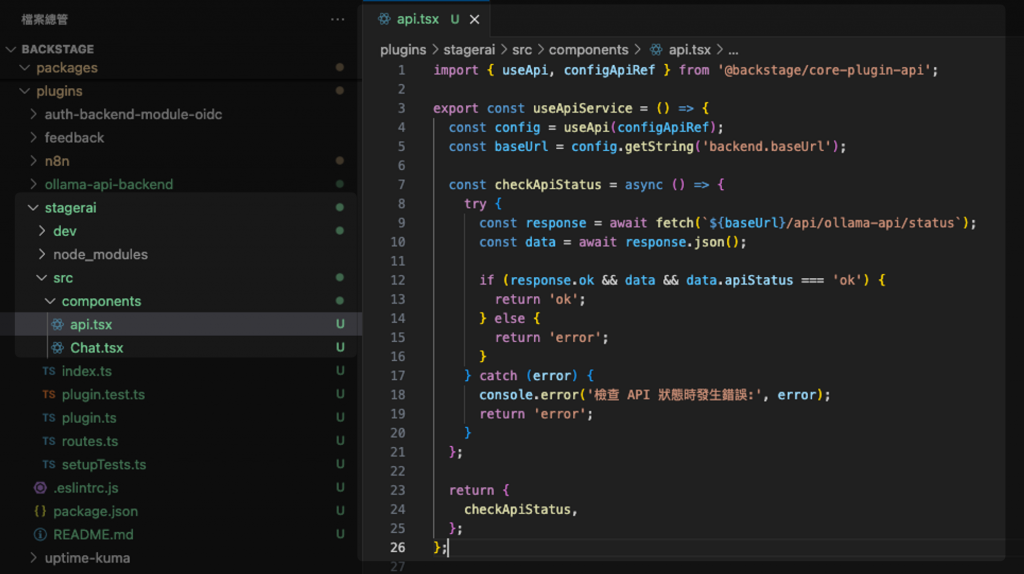
Task: Close the api.tsx editor tab
Action: [x=474, y=20]
